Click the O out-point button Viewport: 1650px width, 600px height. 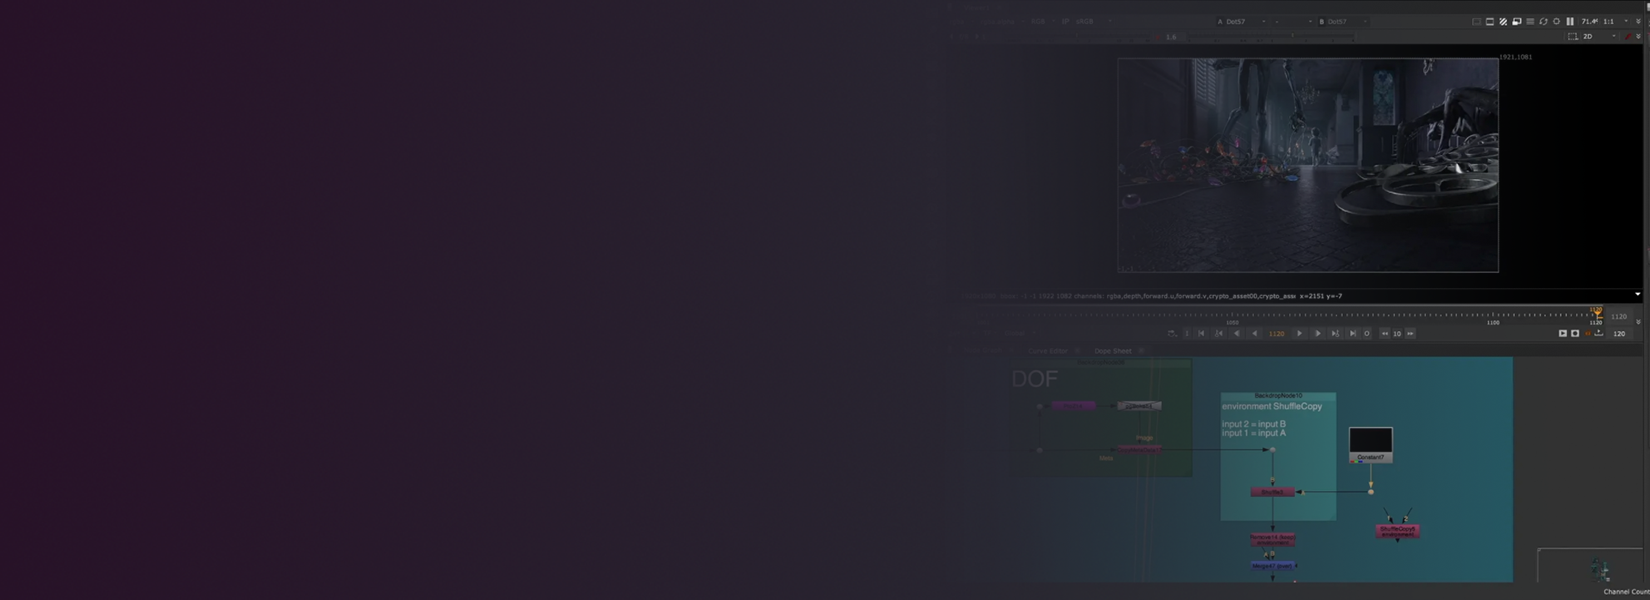1367,334
